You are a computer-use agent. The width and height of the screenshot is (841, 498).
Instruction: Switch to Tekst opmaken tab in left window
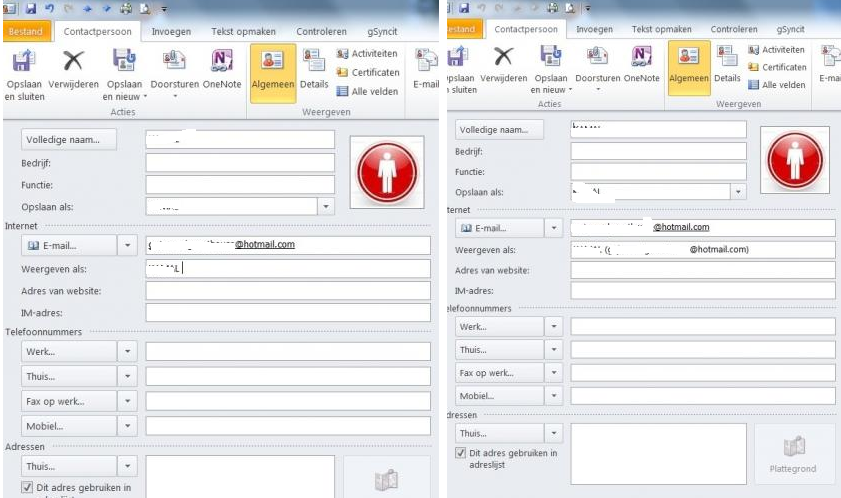[244, 32]
